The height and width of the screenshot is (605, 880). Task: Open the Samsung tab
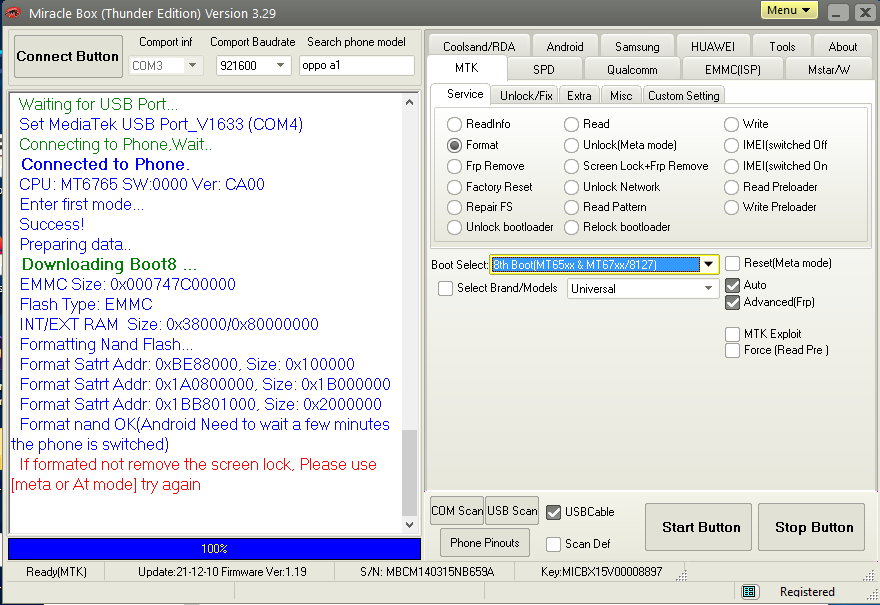coord(636,47)
